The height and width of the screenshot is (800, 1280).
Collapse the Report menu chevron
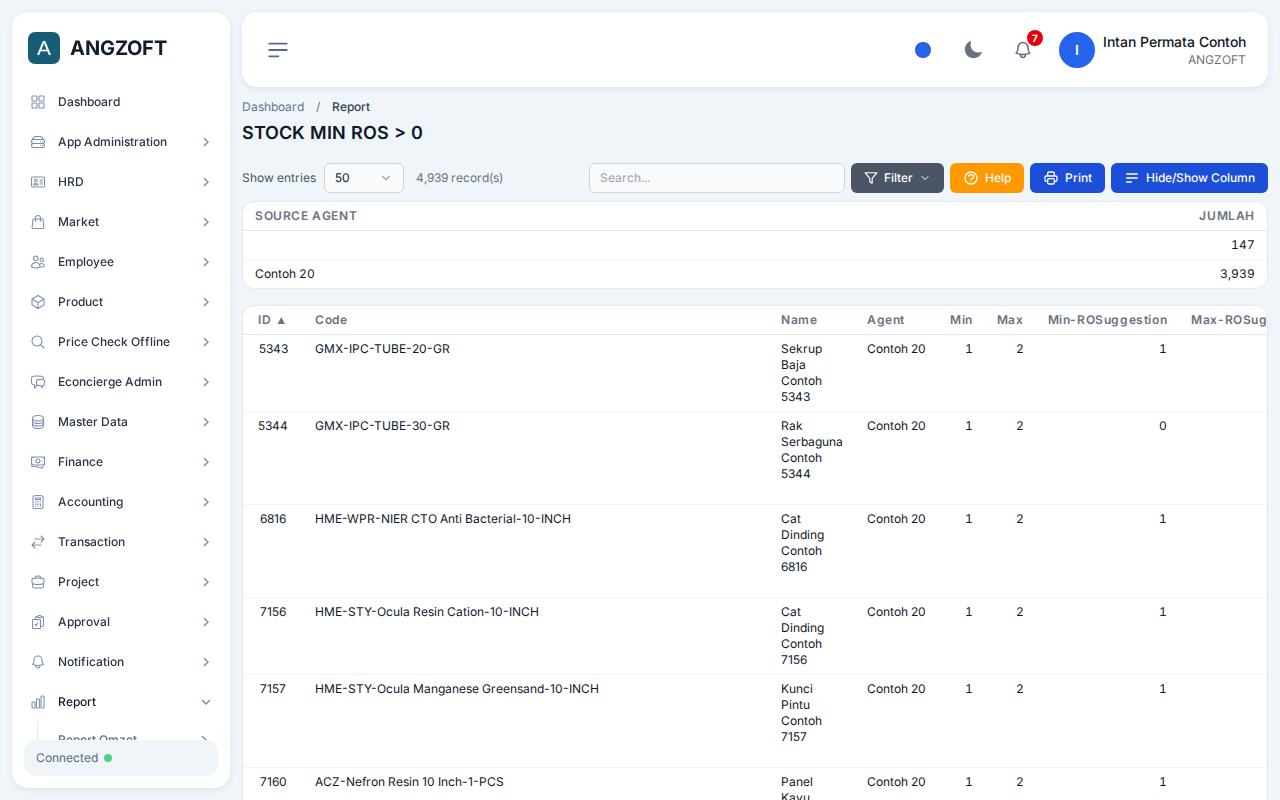[x=206, y=702]
